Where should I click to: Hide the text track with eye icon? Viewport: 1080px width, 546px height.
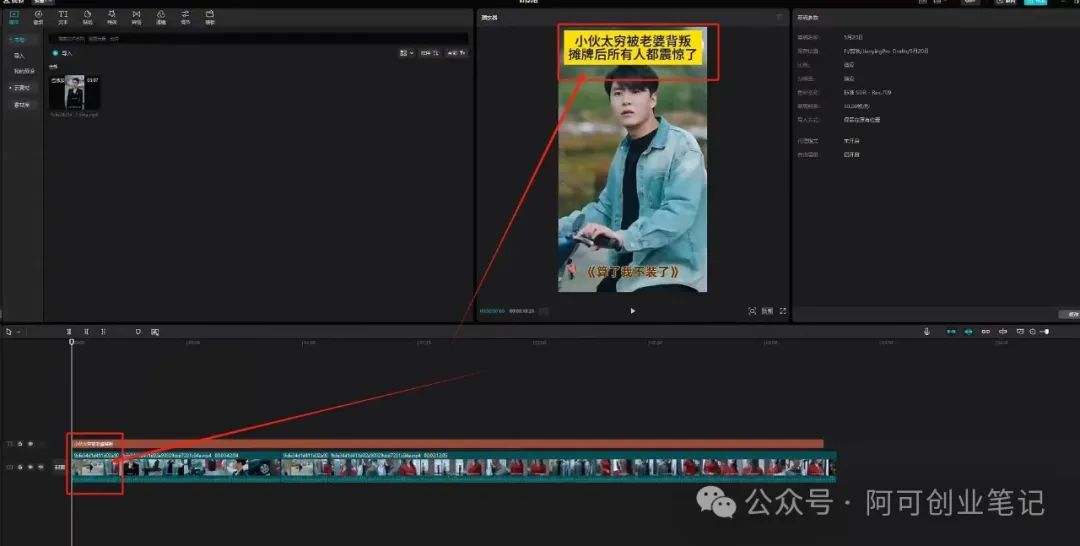30,444
